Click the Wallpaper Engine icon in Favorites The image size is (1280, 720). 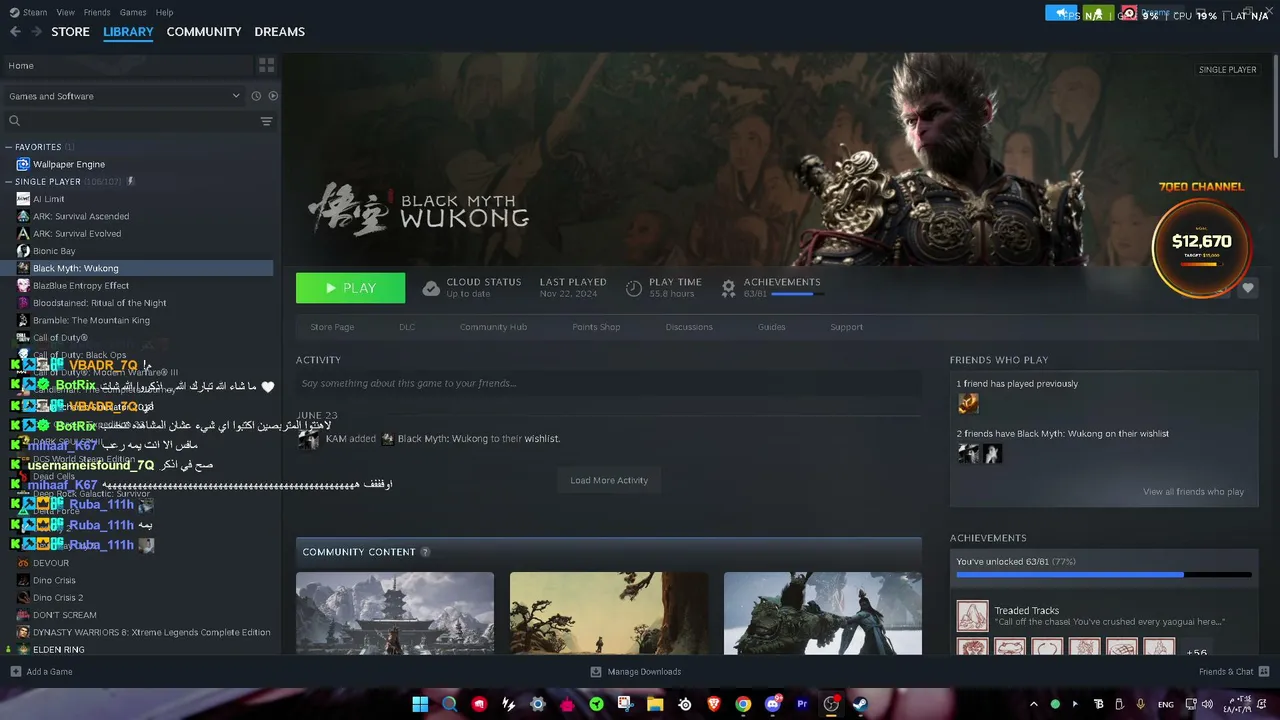[x=23, y=164]
